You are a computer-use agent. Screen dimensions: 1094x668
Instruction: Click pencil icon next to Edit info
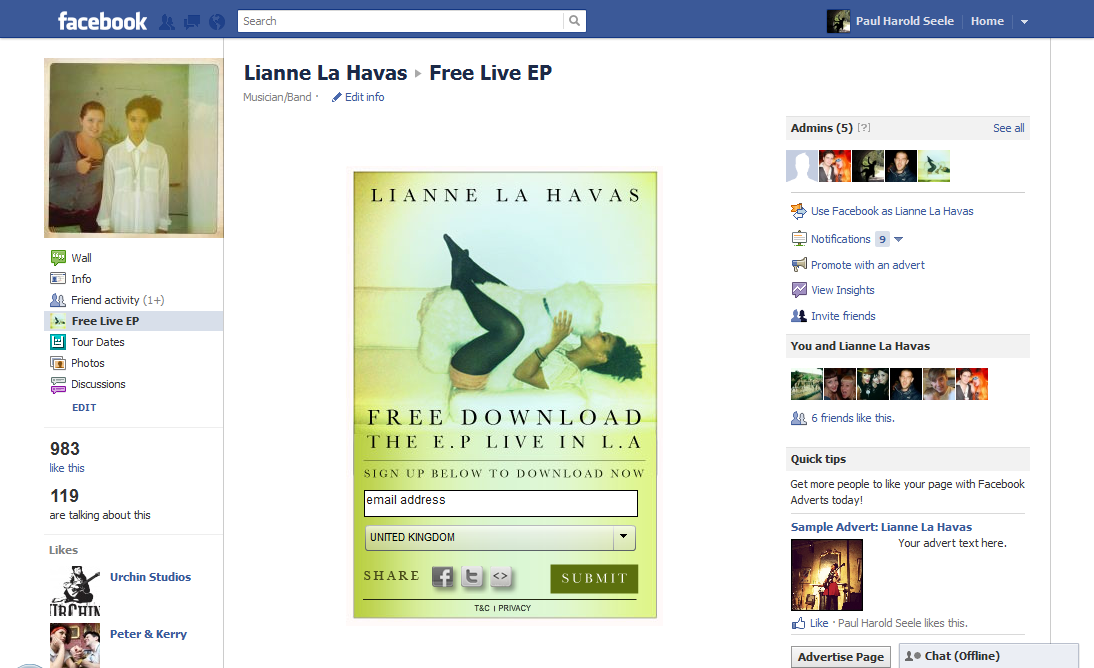(336, 98)
